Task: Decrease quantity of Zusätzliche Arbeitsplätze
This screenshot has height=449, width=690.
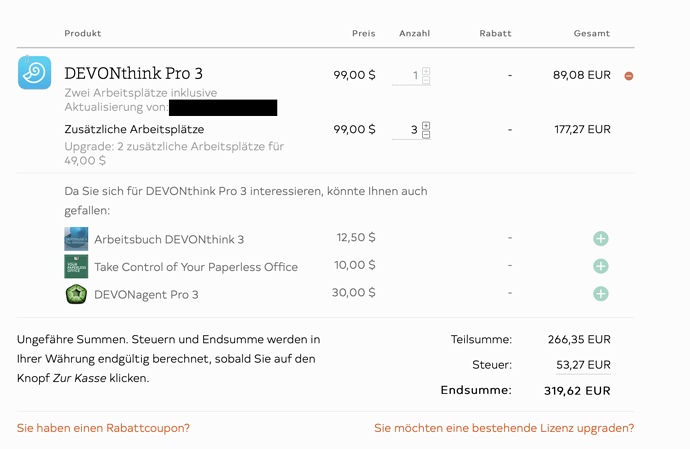Action: 426,134
